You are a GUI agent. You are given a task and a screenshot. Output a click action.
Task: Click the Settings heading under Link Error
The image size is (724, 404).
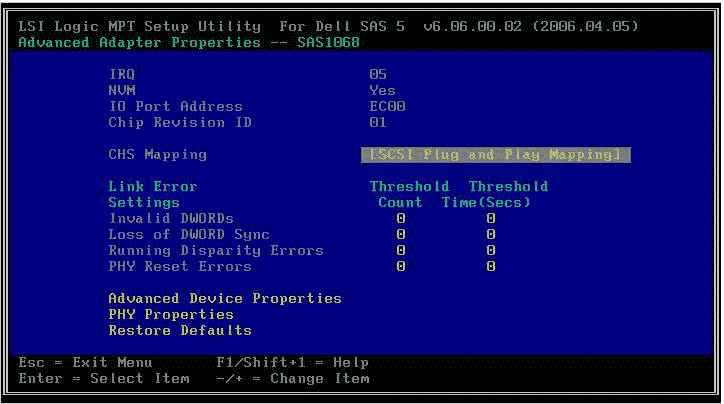point(144,203)
